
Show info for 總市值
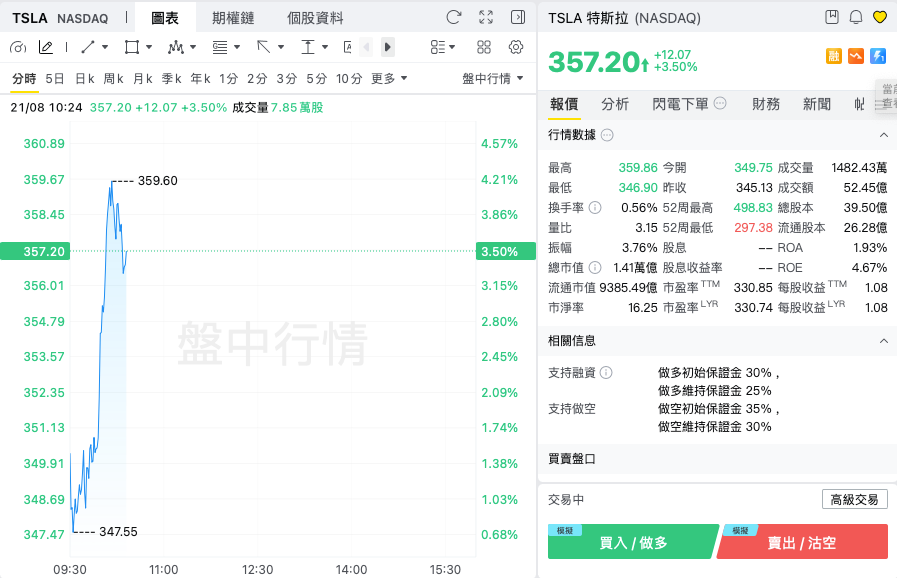[x=595, y=267]
